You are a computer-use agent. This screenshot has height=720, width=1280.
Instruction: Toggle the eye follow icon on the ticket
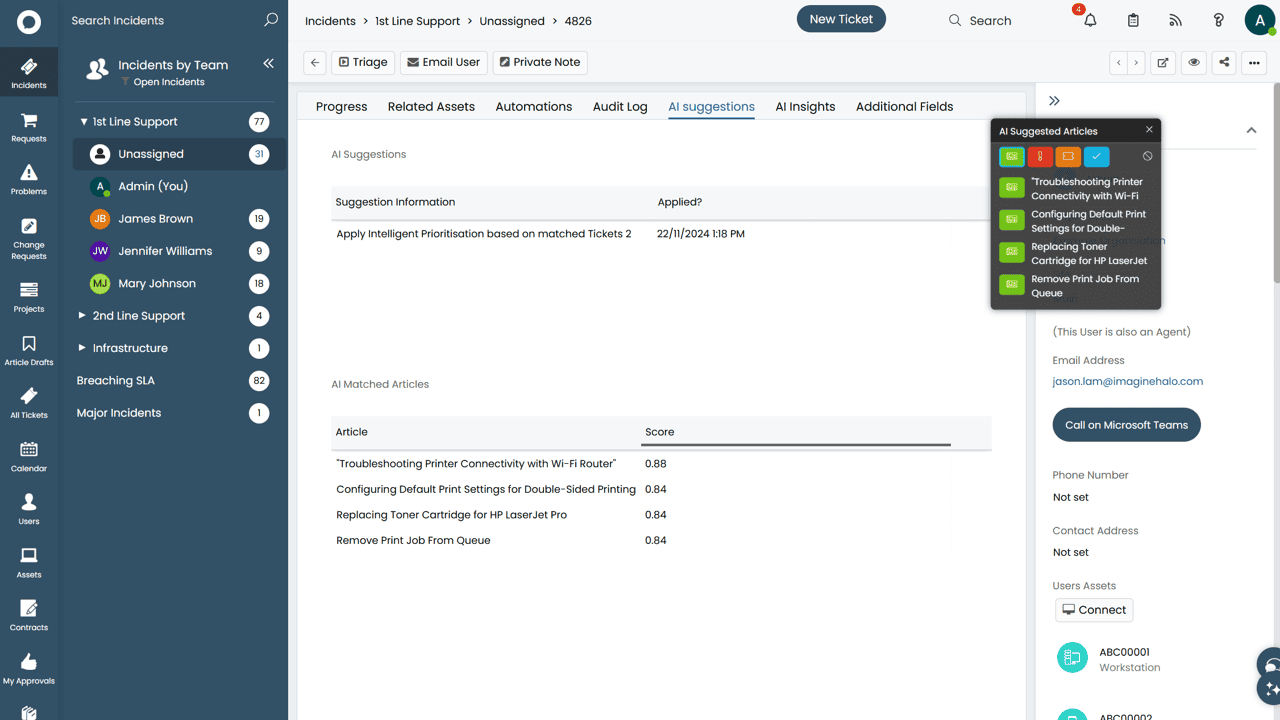click(1194, 62)
